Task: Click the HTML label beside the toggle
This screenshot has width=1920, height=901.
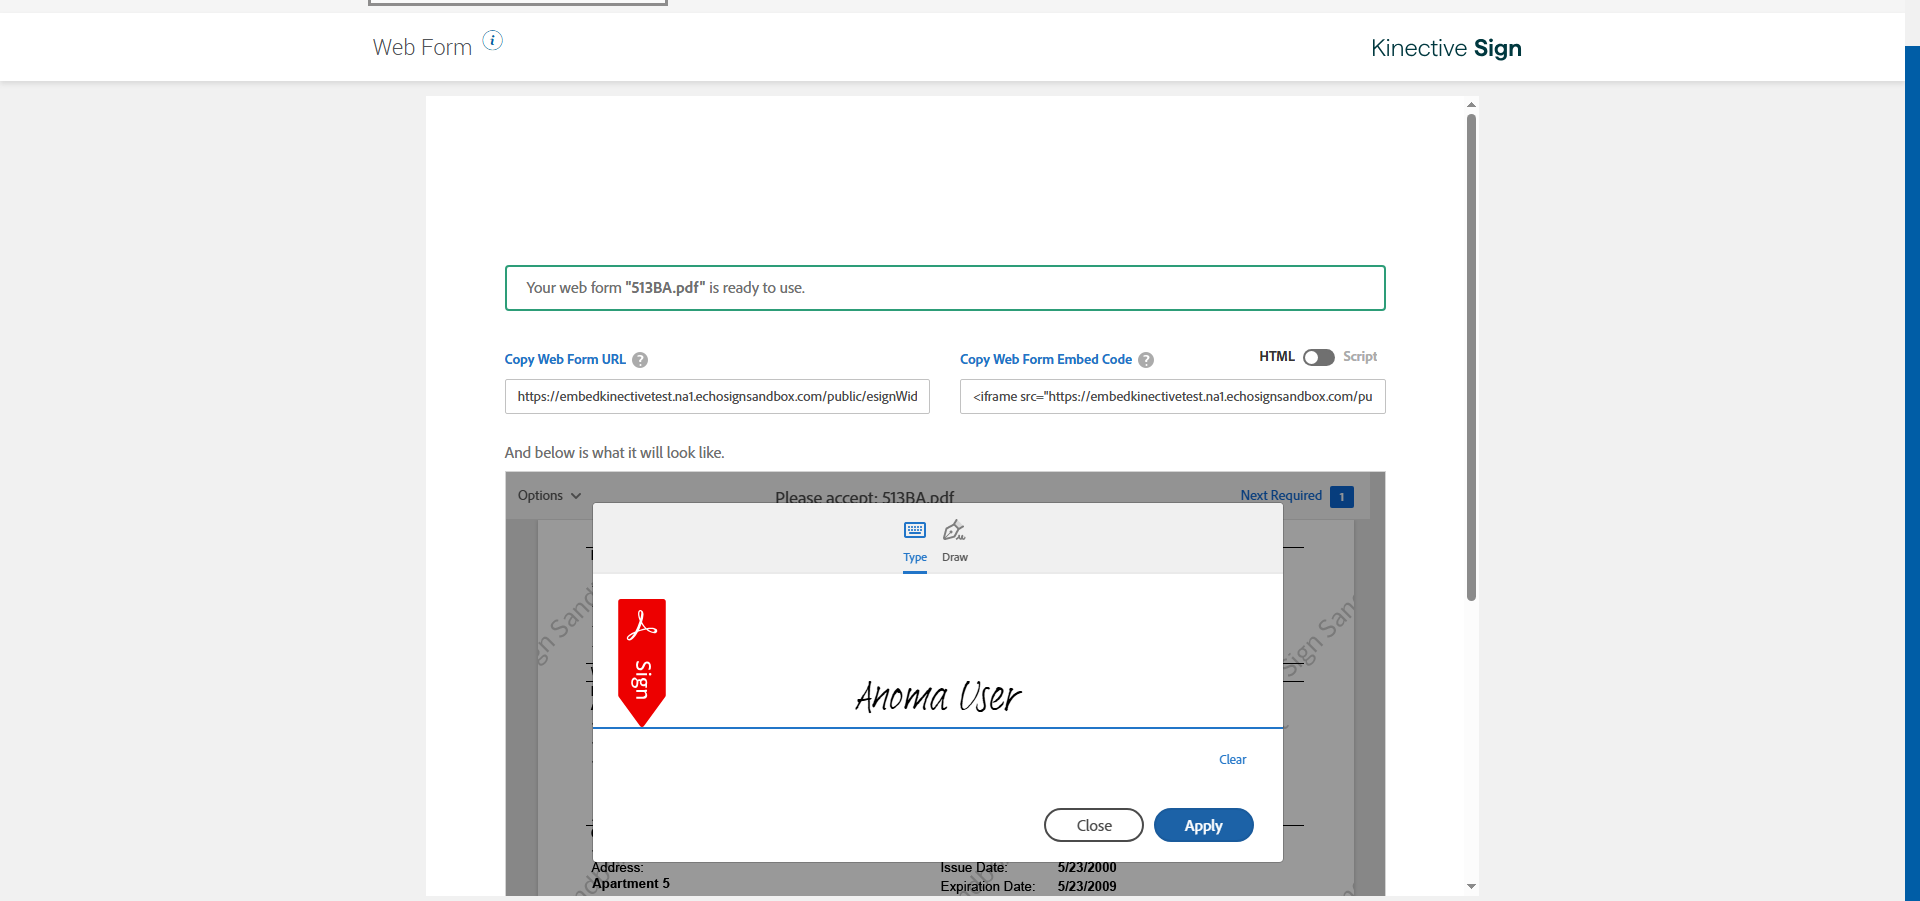Action: (1277, 357)
